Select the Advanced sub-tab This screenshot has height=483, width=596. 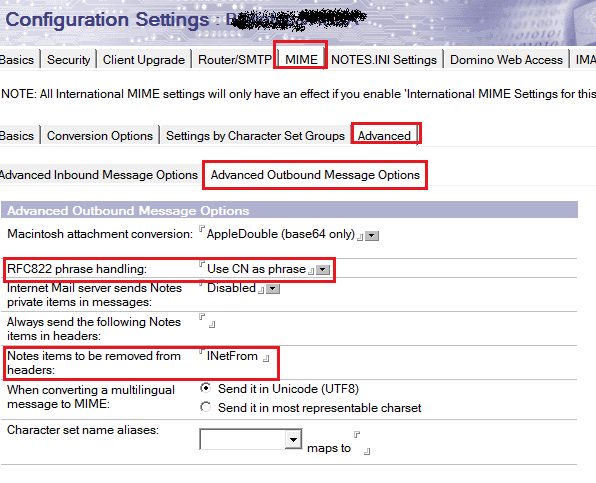click(x=384, y=136)
